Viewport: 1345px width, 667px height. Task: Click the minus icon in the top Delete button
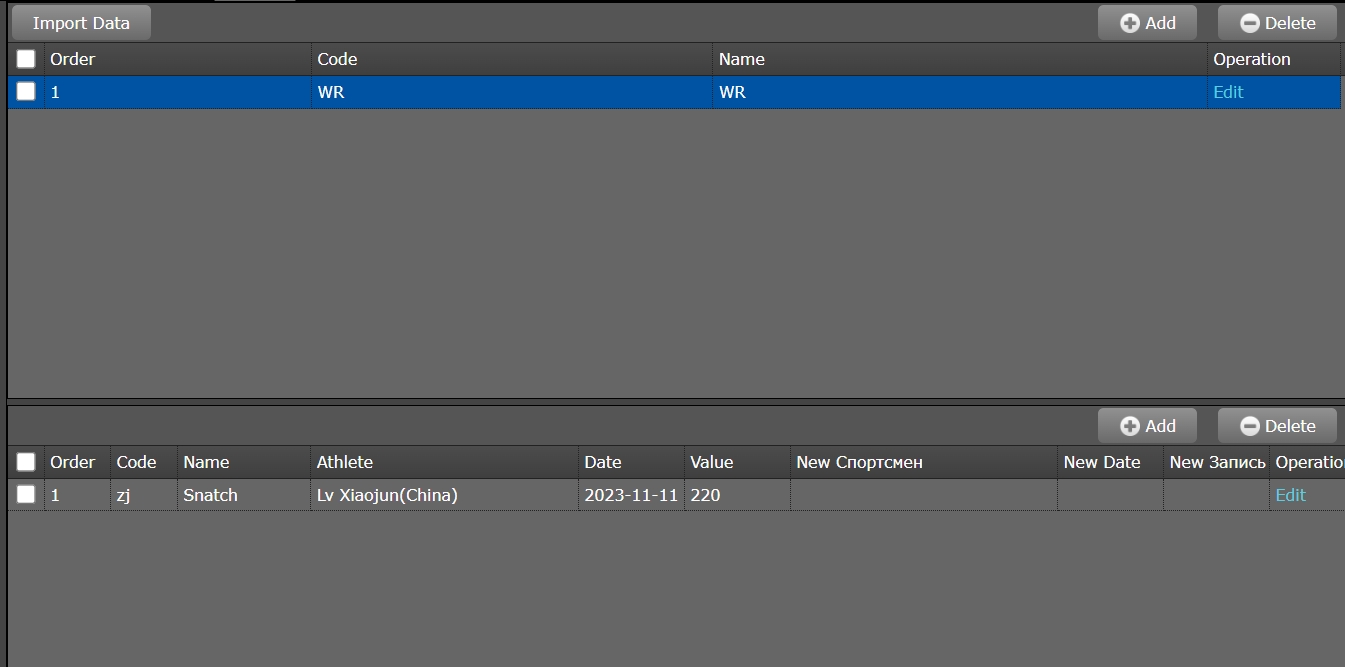1249,23
